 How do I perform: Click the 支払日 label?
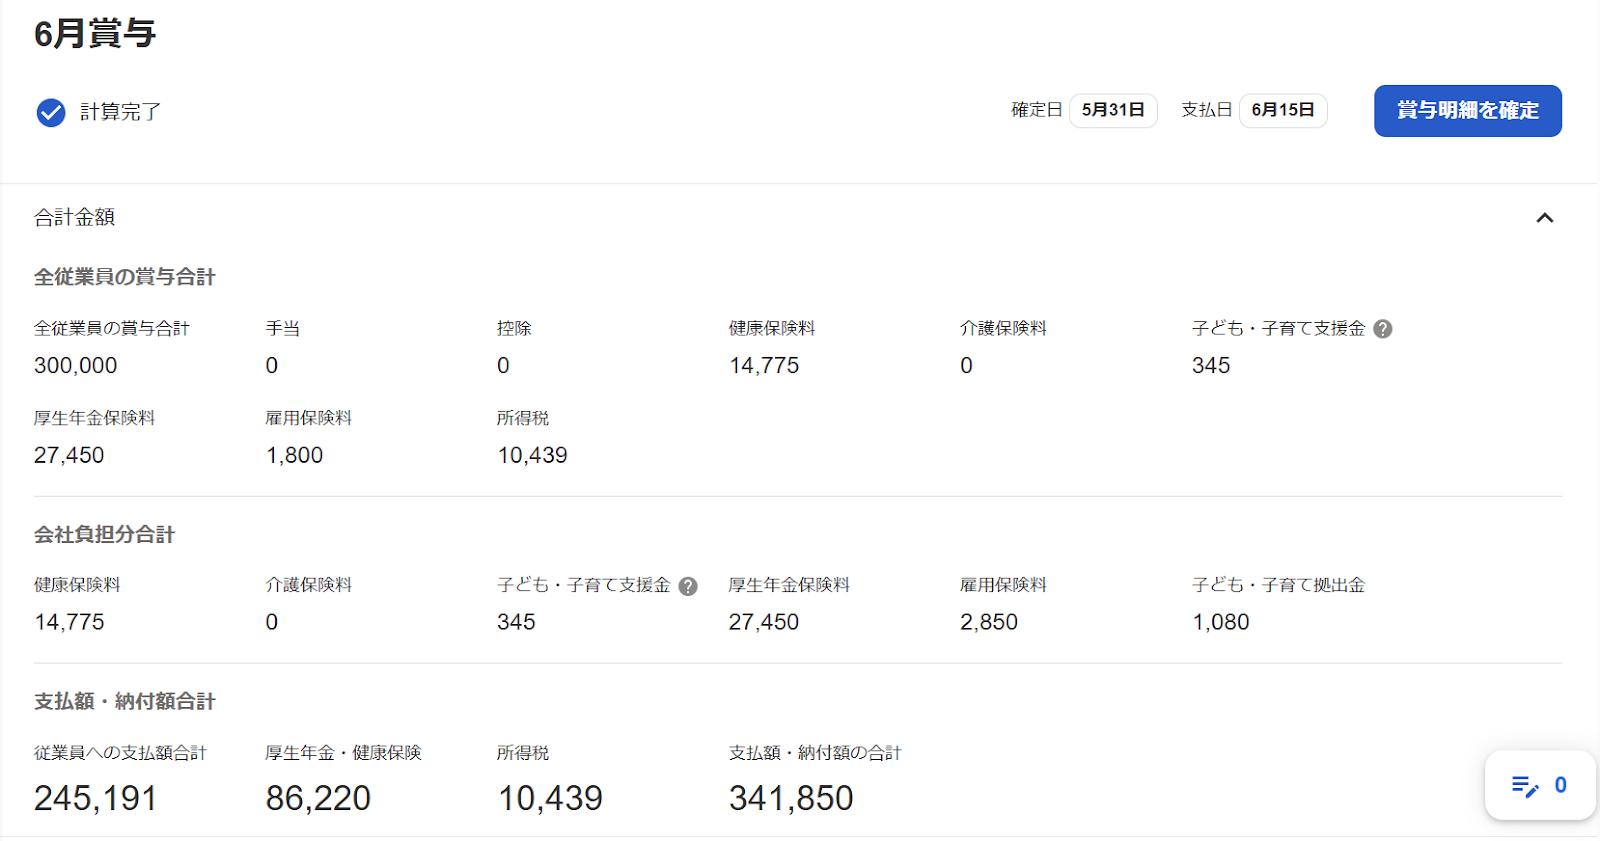click(1206, 110)
